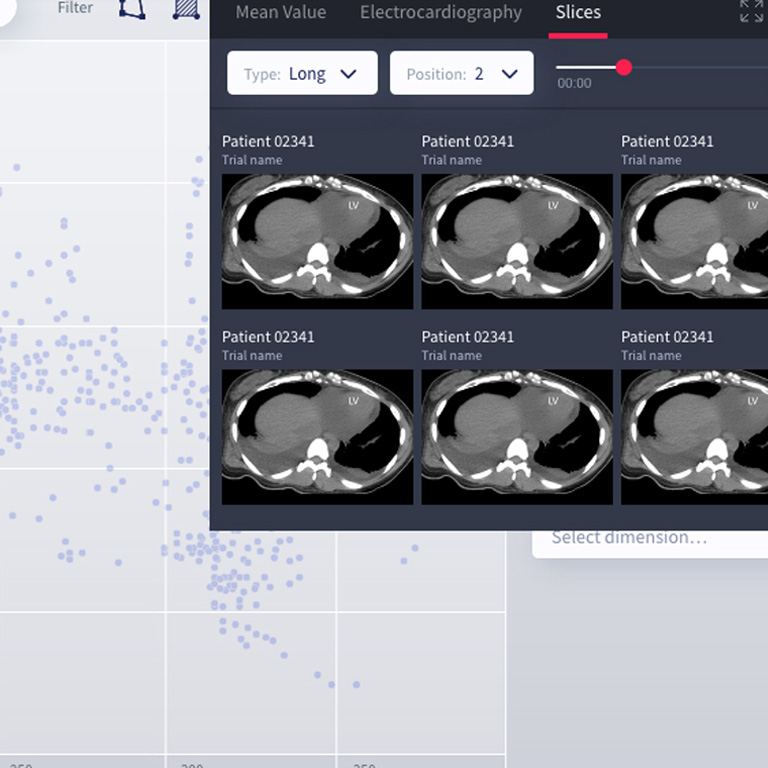Image resolution: width=768 pixels, height=768 pixels.
Task: Open the top-right CT slice thumbnail
Action: click(x=694, y=241)
